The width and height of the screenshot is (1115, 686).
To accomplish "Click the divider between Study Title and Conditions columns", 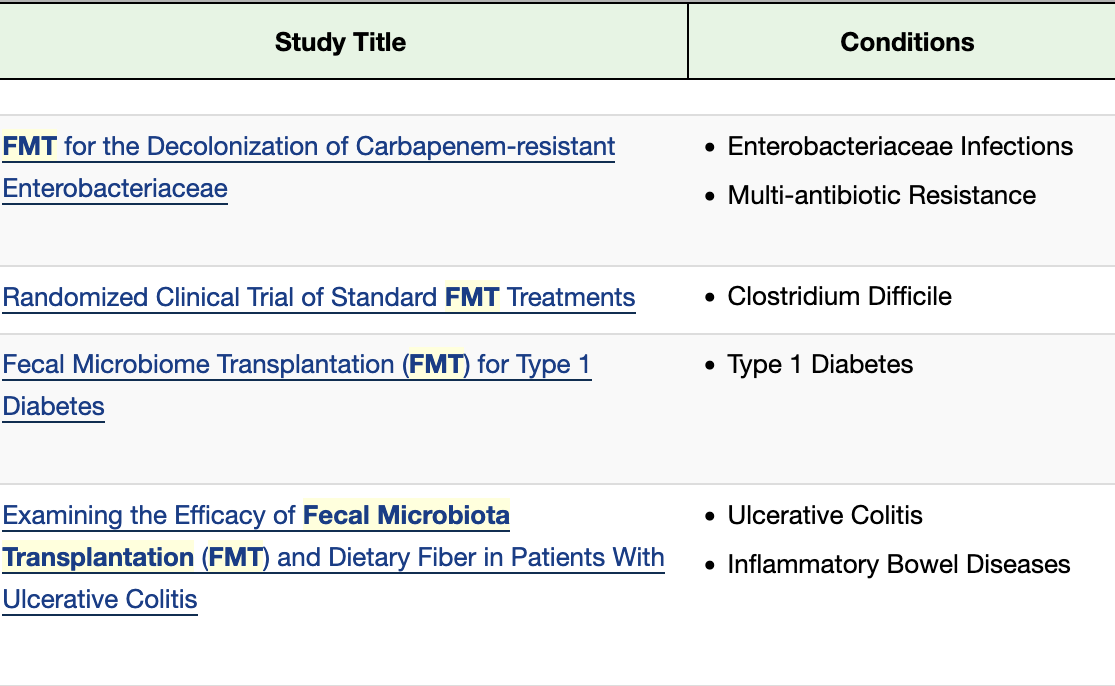I will point(689,42).
